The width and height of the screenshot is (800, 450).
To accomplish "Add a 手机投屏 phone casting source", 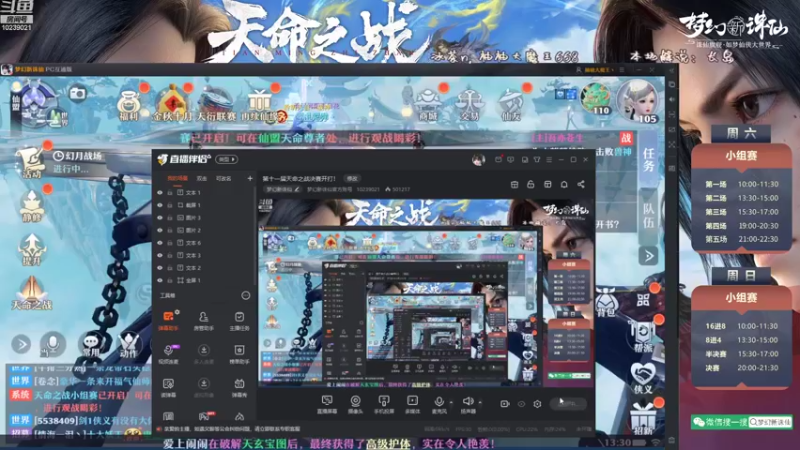I will (384, 405).
